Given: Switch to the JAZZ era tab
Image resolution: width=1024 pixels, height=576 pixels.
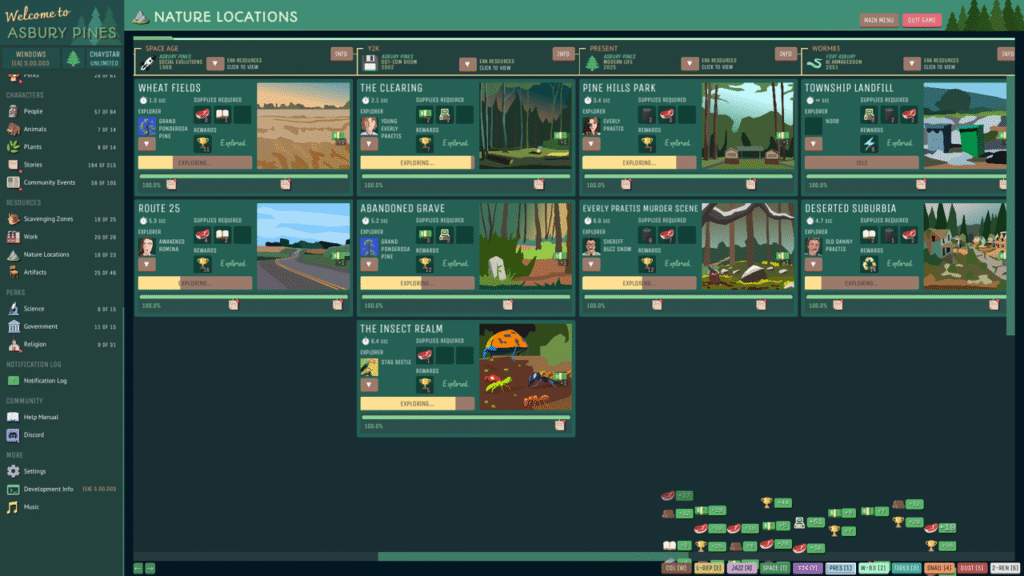Looking at the screenshot, I should 741,568.
